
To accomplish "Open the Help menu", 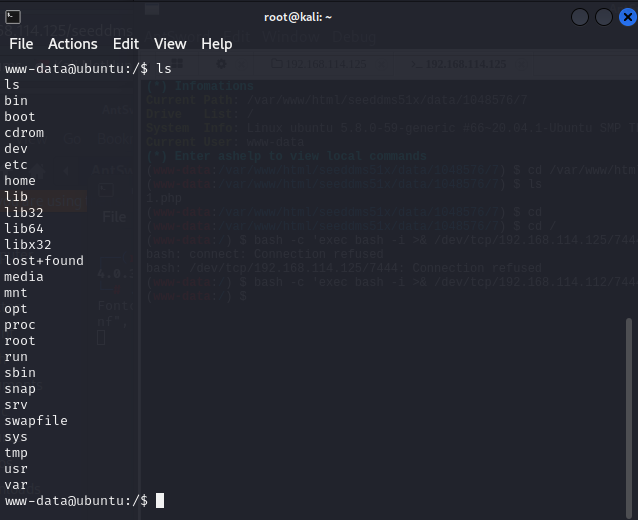I will tap(217, 44).
